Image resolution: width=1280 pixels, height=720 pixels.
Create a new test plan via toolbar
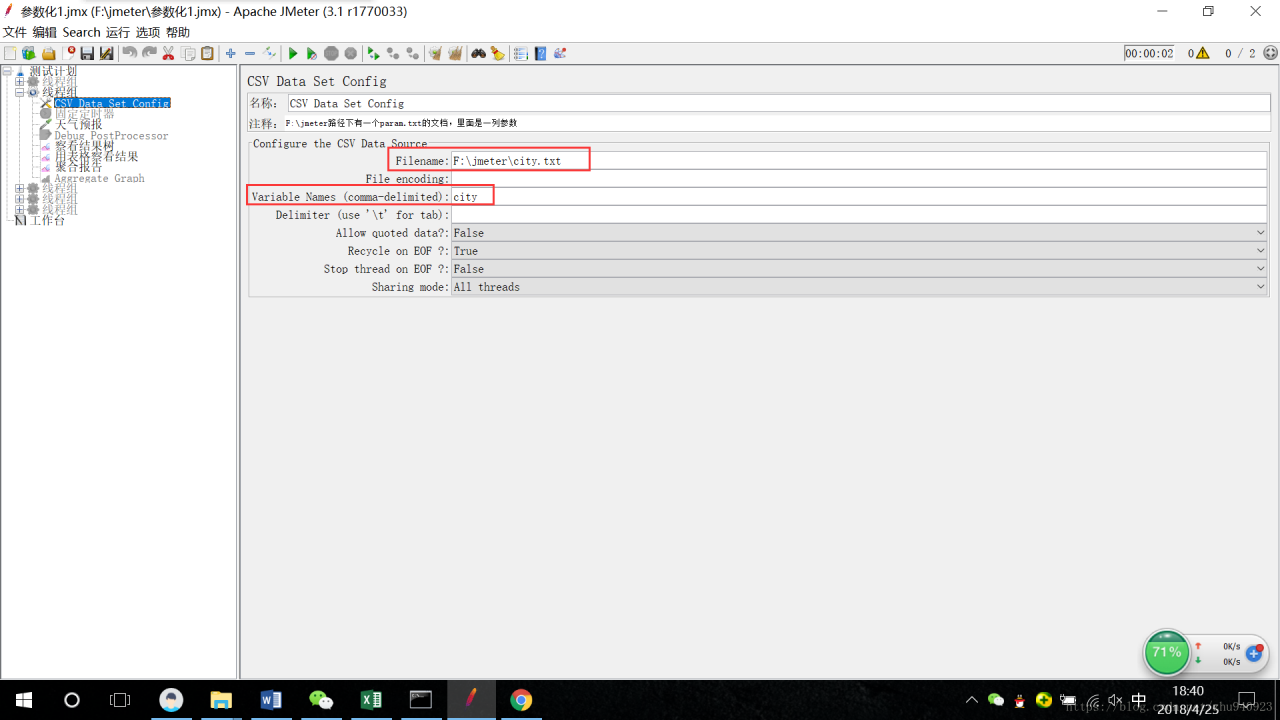click(x=10, y=54)
